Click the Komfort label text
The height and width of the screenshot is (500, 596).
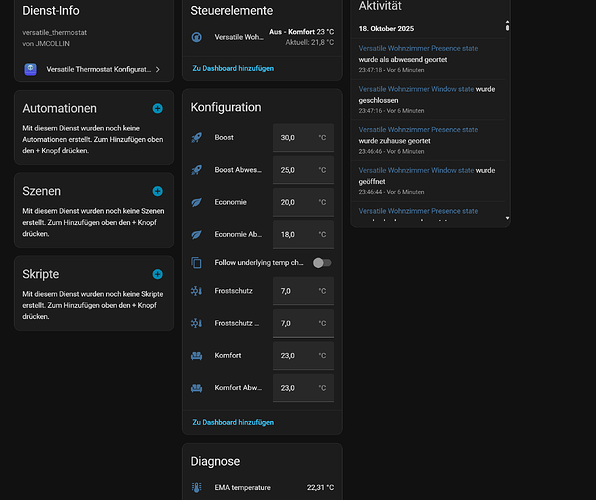(228, 356)
